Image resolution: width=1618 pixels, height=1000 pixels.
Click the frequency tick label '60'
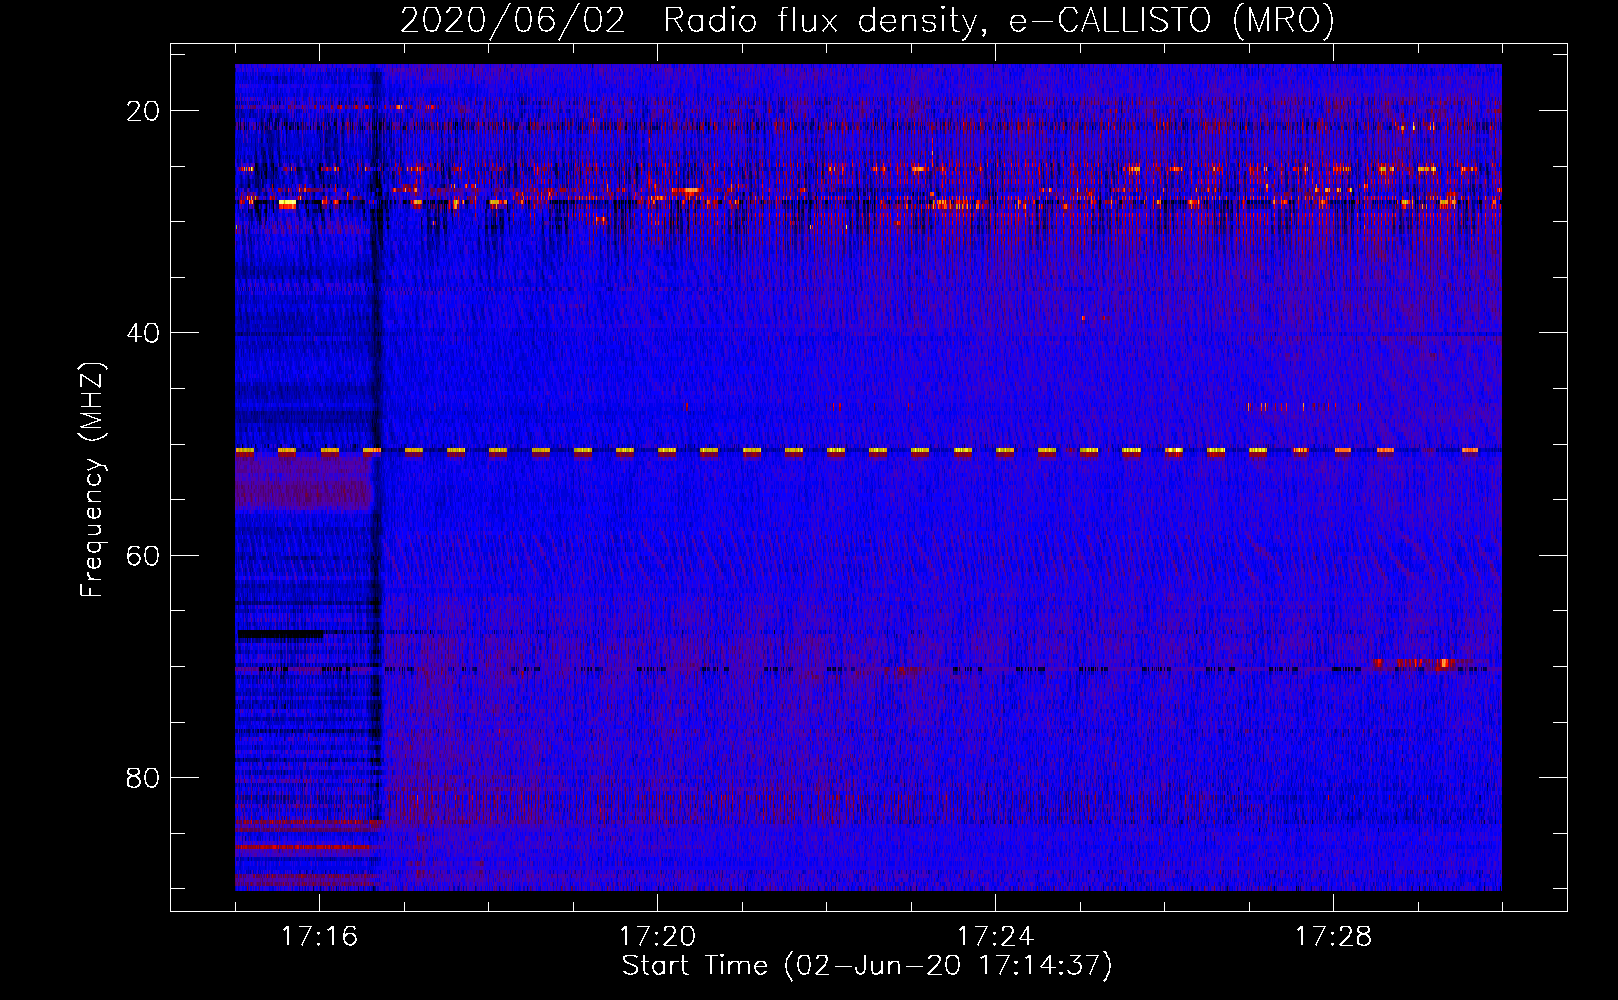click(x=143, y=555)
